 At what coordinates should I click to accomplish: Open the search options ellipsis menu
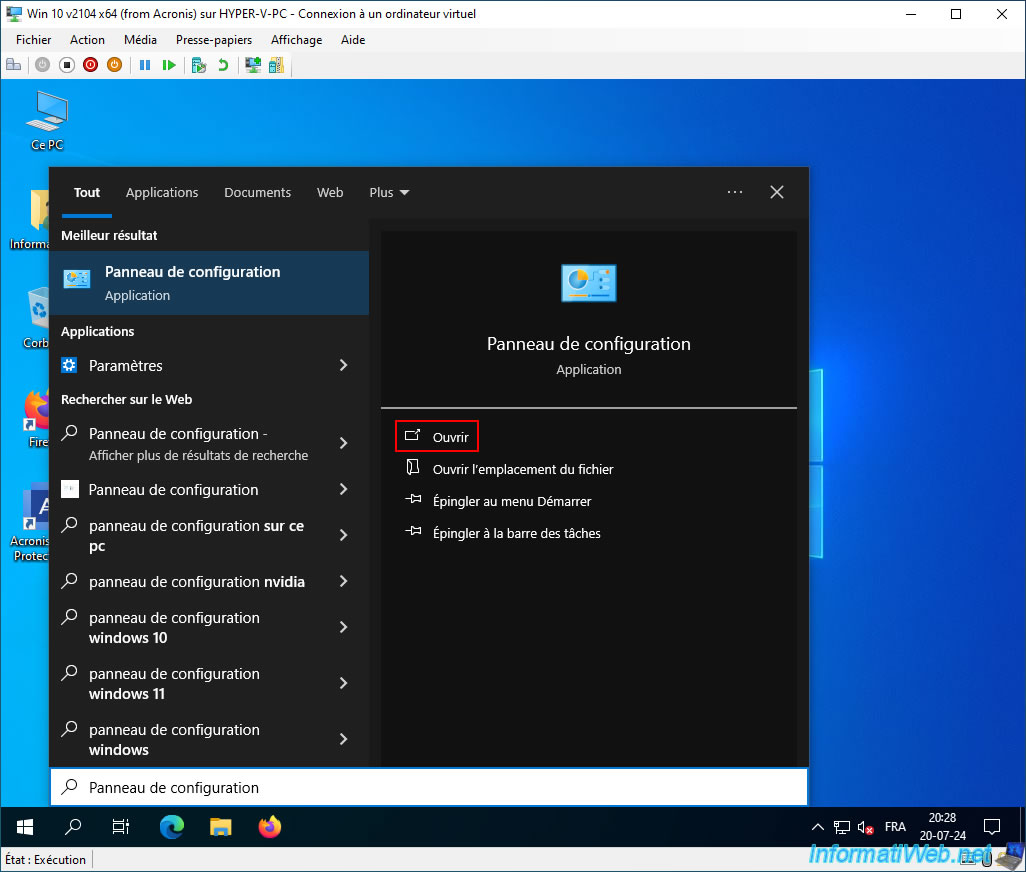735,192
